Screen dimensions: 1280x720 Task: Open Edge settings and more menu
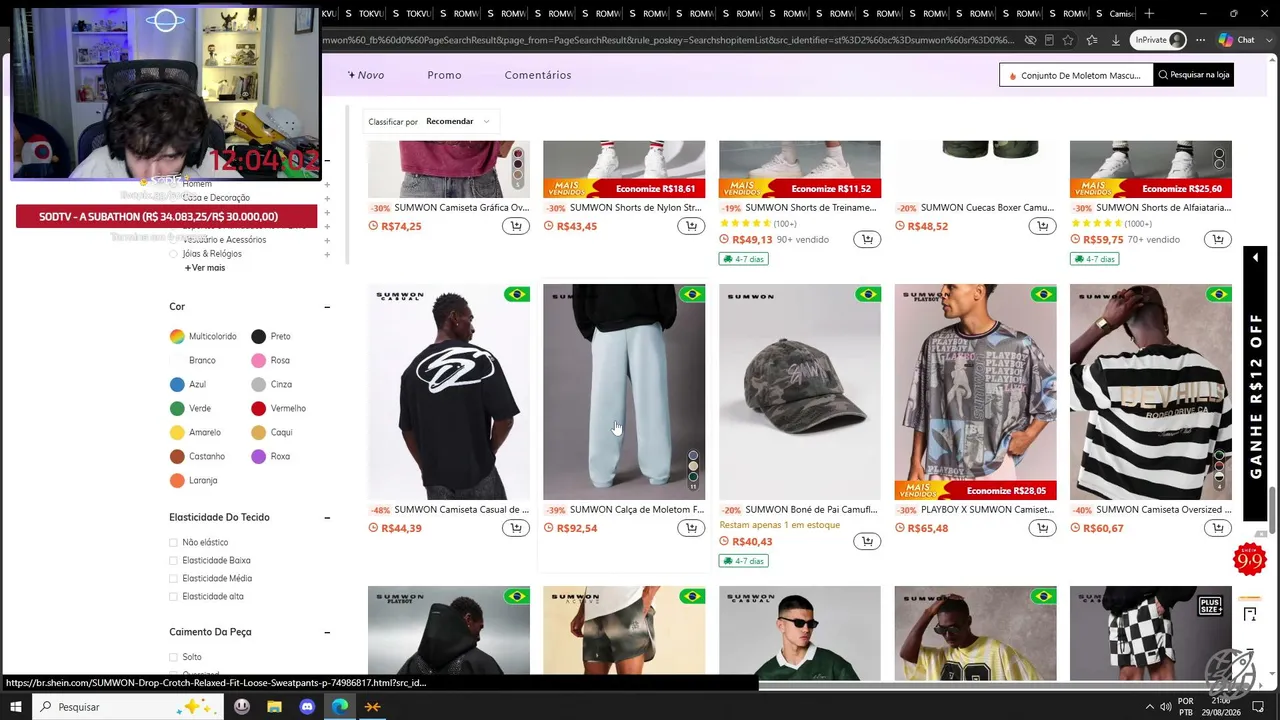coord(1200,40)
